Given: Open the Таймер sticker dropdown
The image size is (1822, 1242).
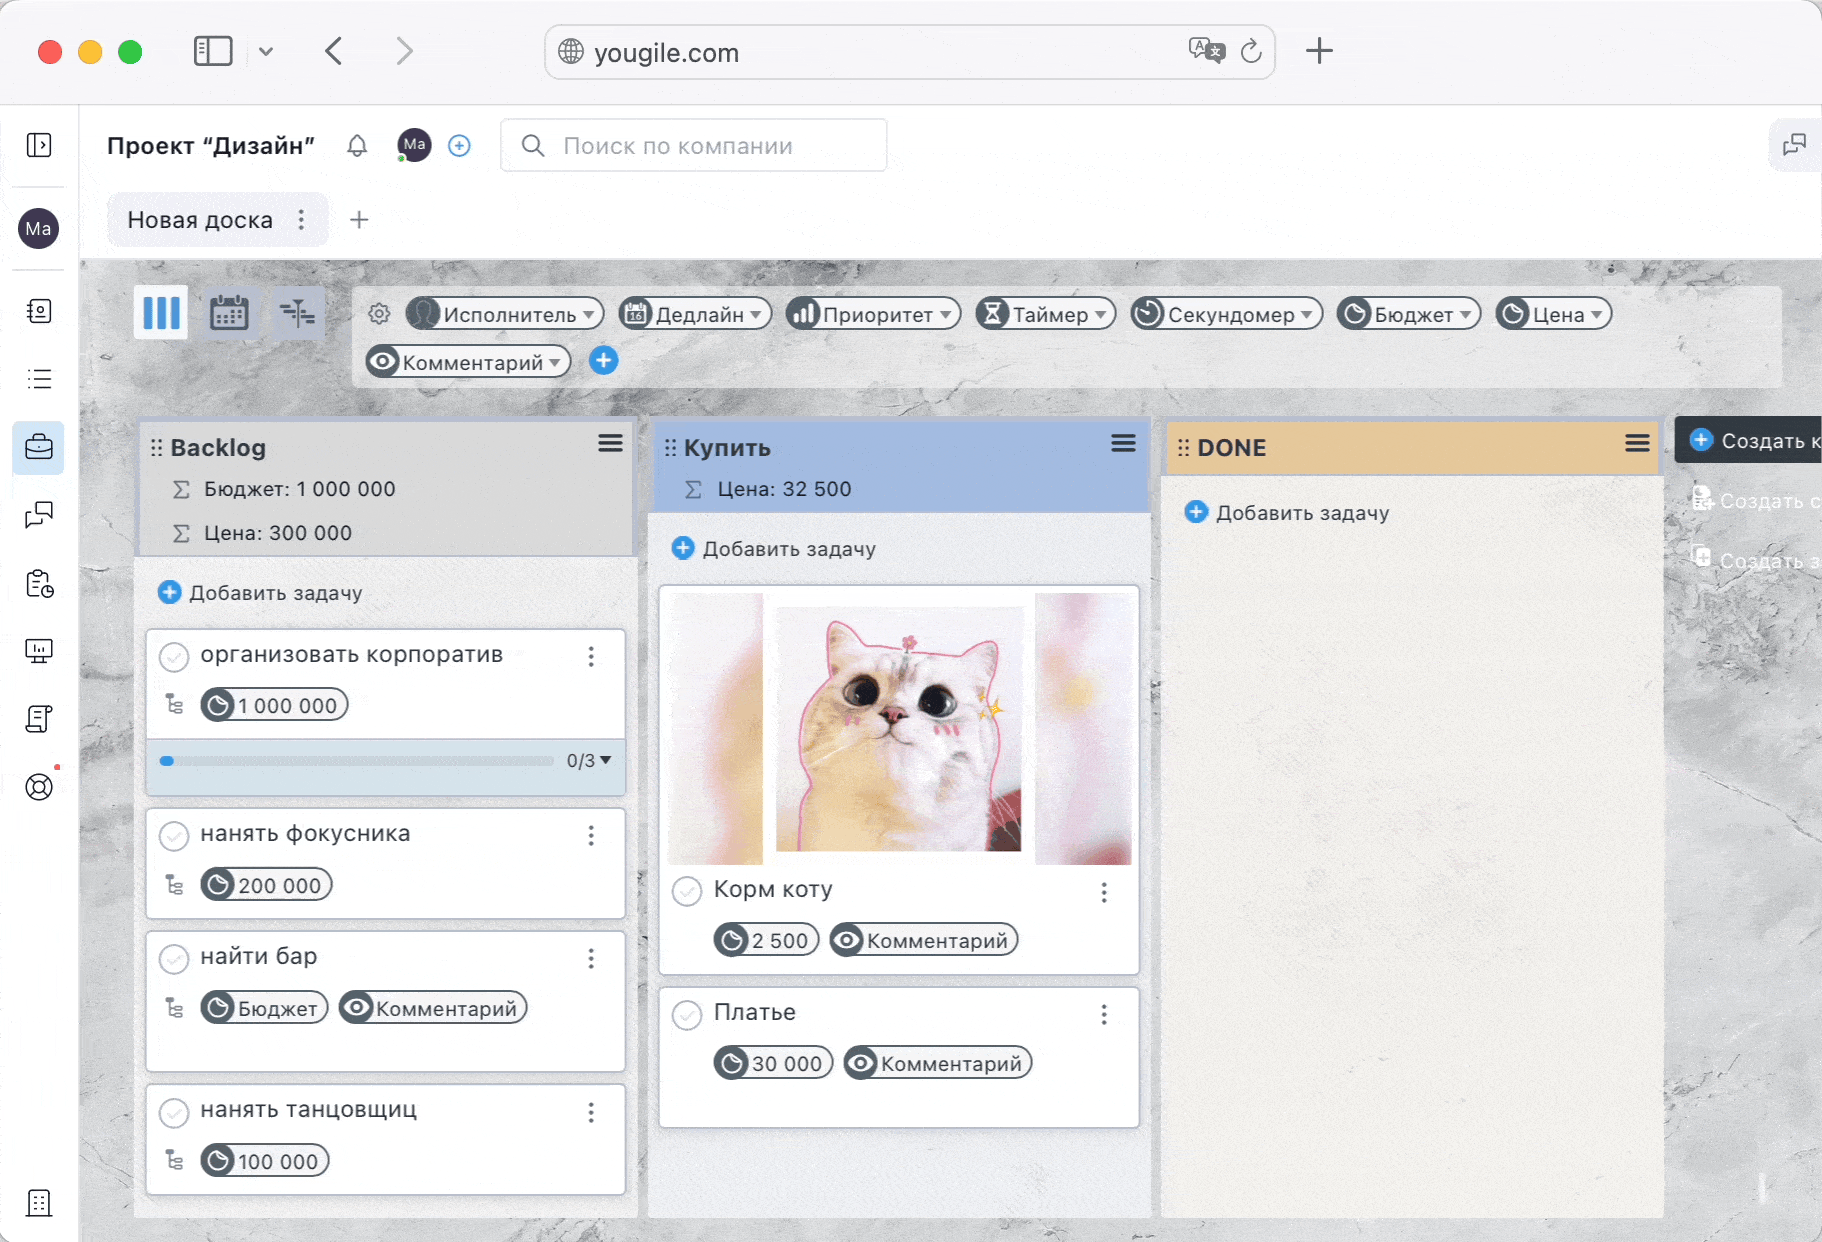Looking at the screenshot, I should 1046,314.
